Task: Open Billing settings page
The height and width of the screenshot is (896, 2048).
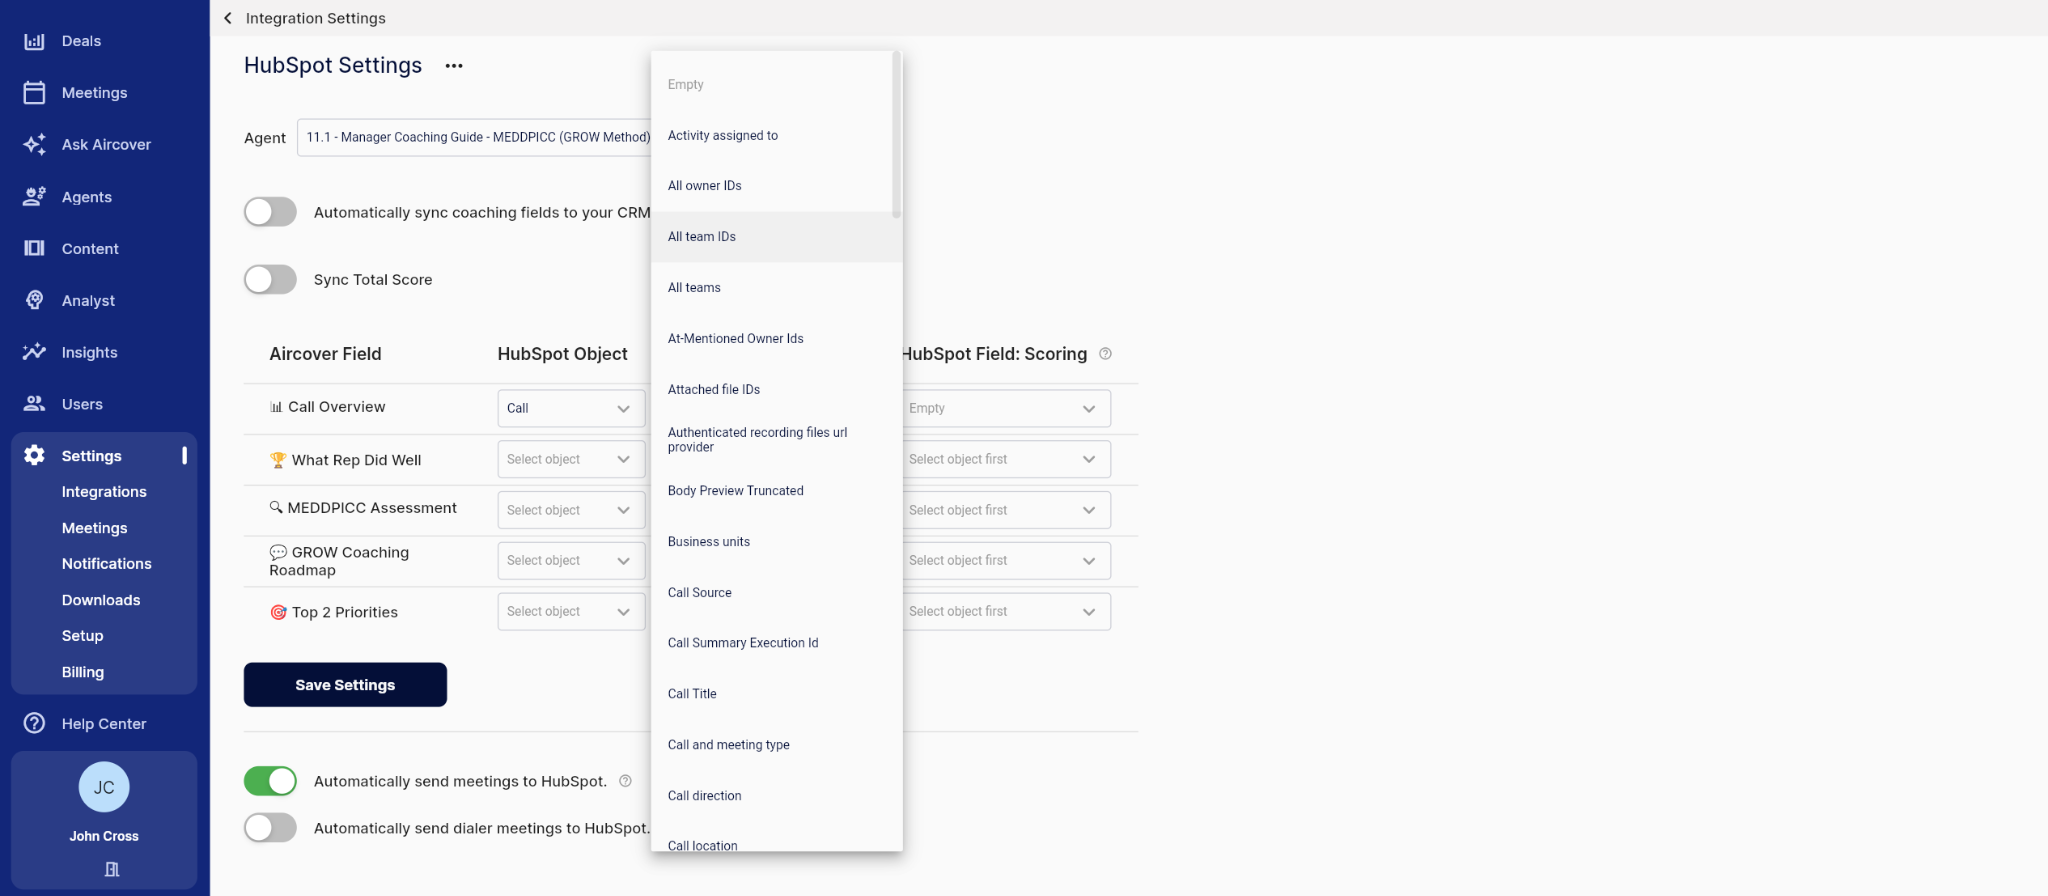Action: (83, 672)
